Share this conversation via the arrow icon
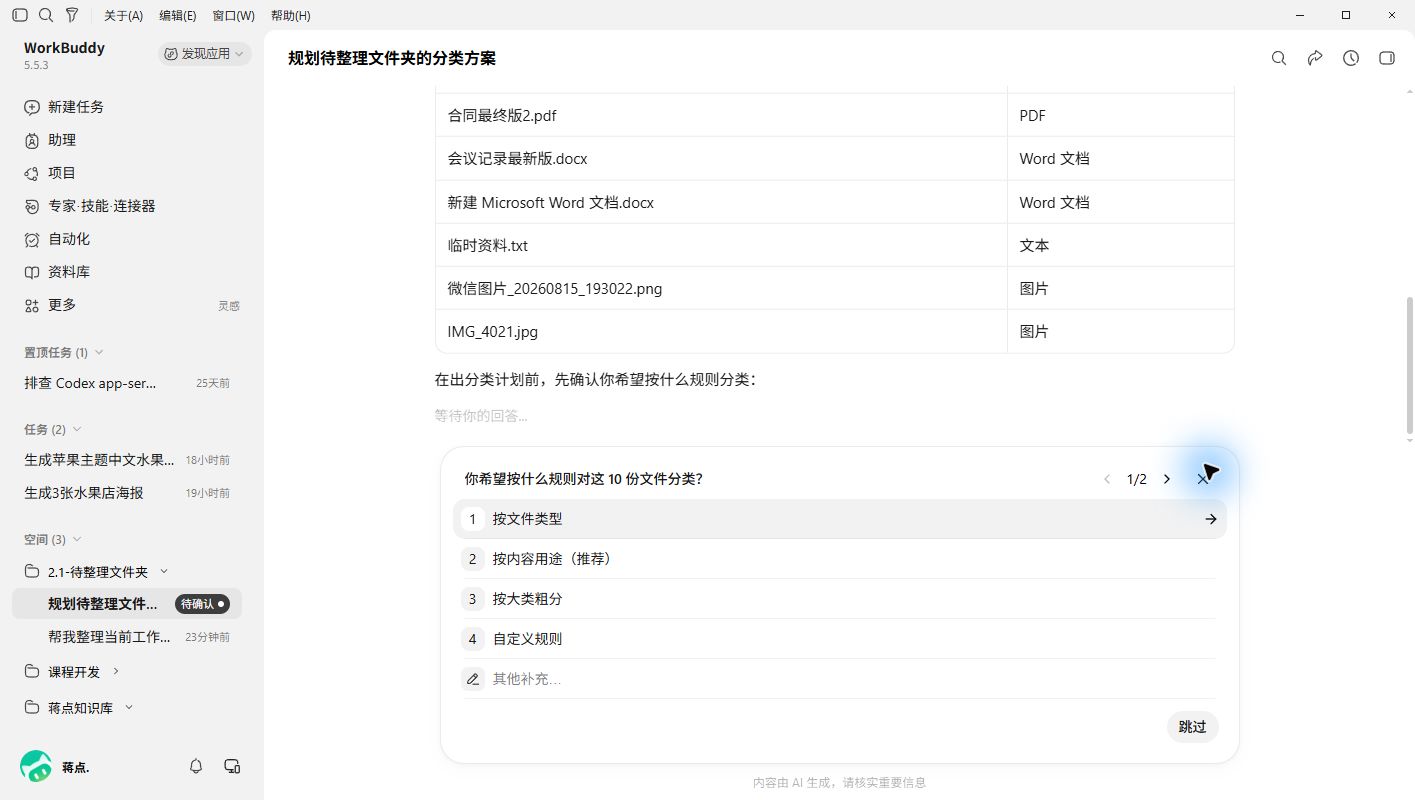 [1315, 58]
